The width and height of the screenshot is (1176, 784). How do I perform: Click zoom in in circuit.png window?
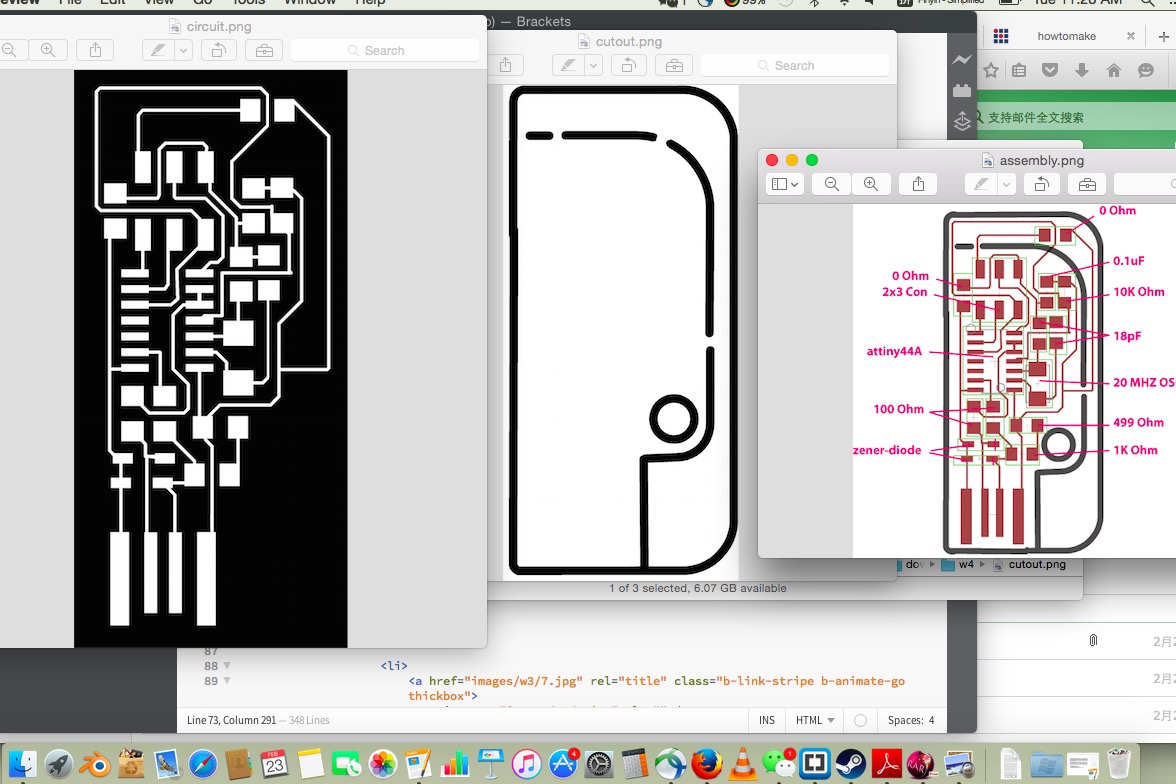(48, 50)
